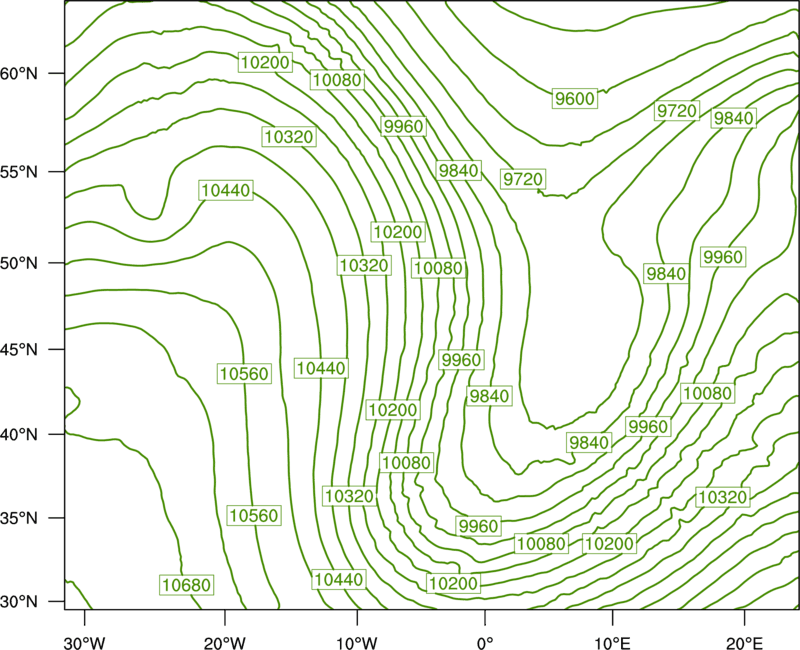
Task: Click the 60°N latitude axis label
Action: tap(19, 73)
